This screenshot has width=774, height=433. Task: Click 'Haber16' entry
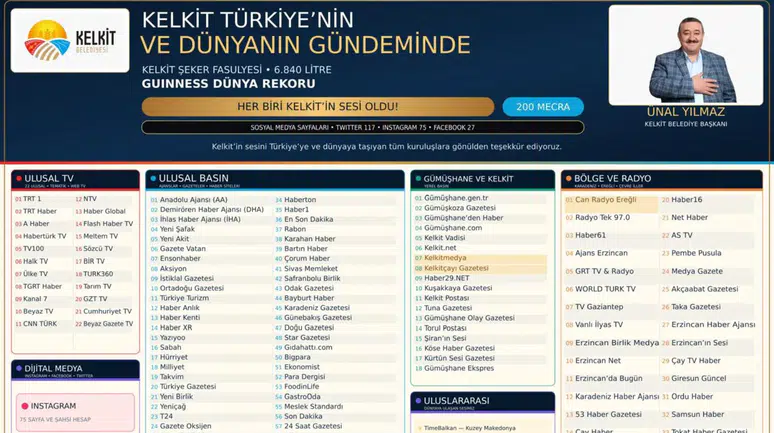pos(687,200)
